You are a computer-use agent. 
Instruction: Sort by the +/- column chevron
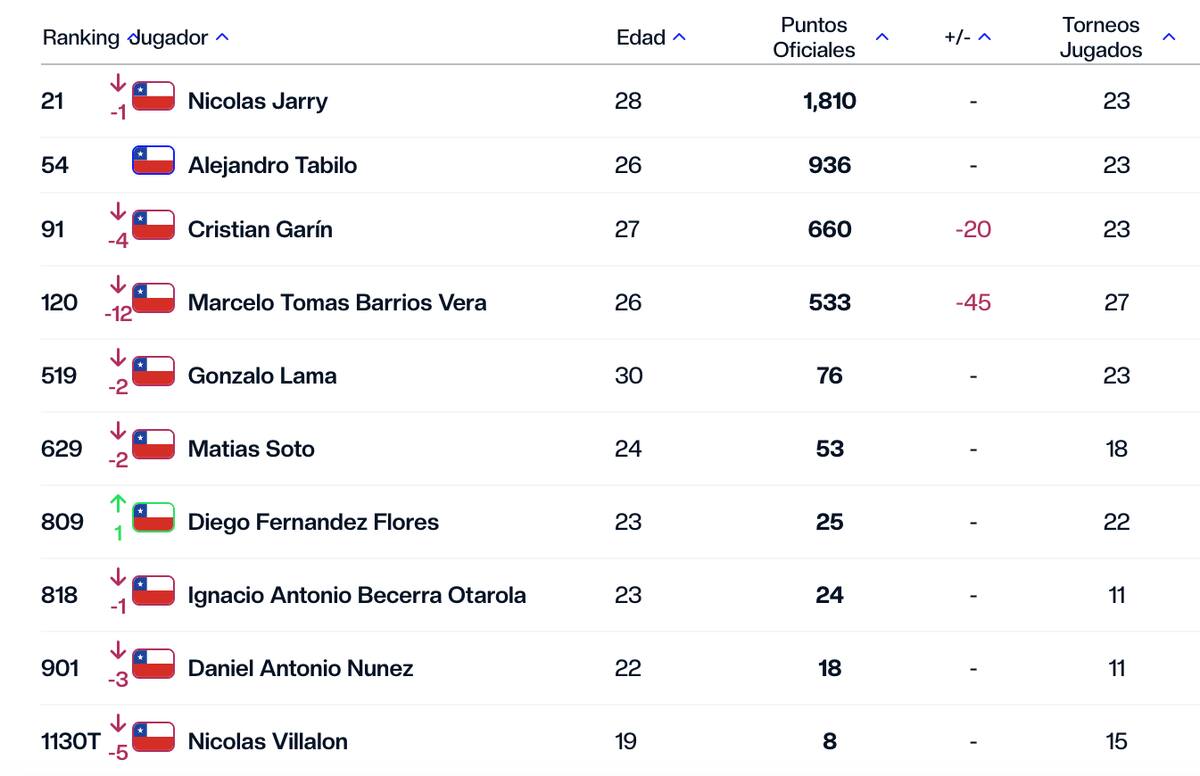coord(984,38)
